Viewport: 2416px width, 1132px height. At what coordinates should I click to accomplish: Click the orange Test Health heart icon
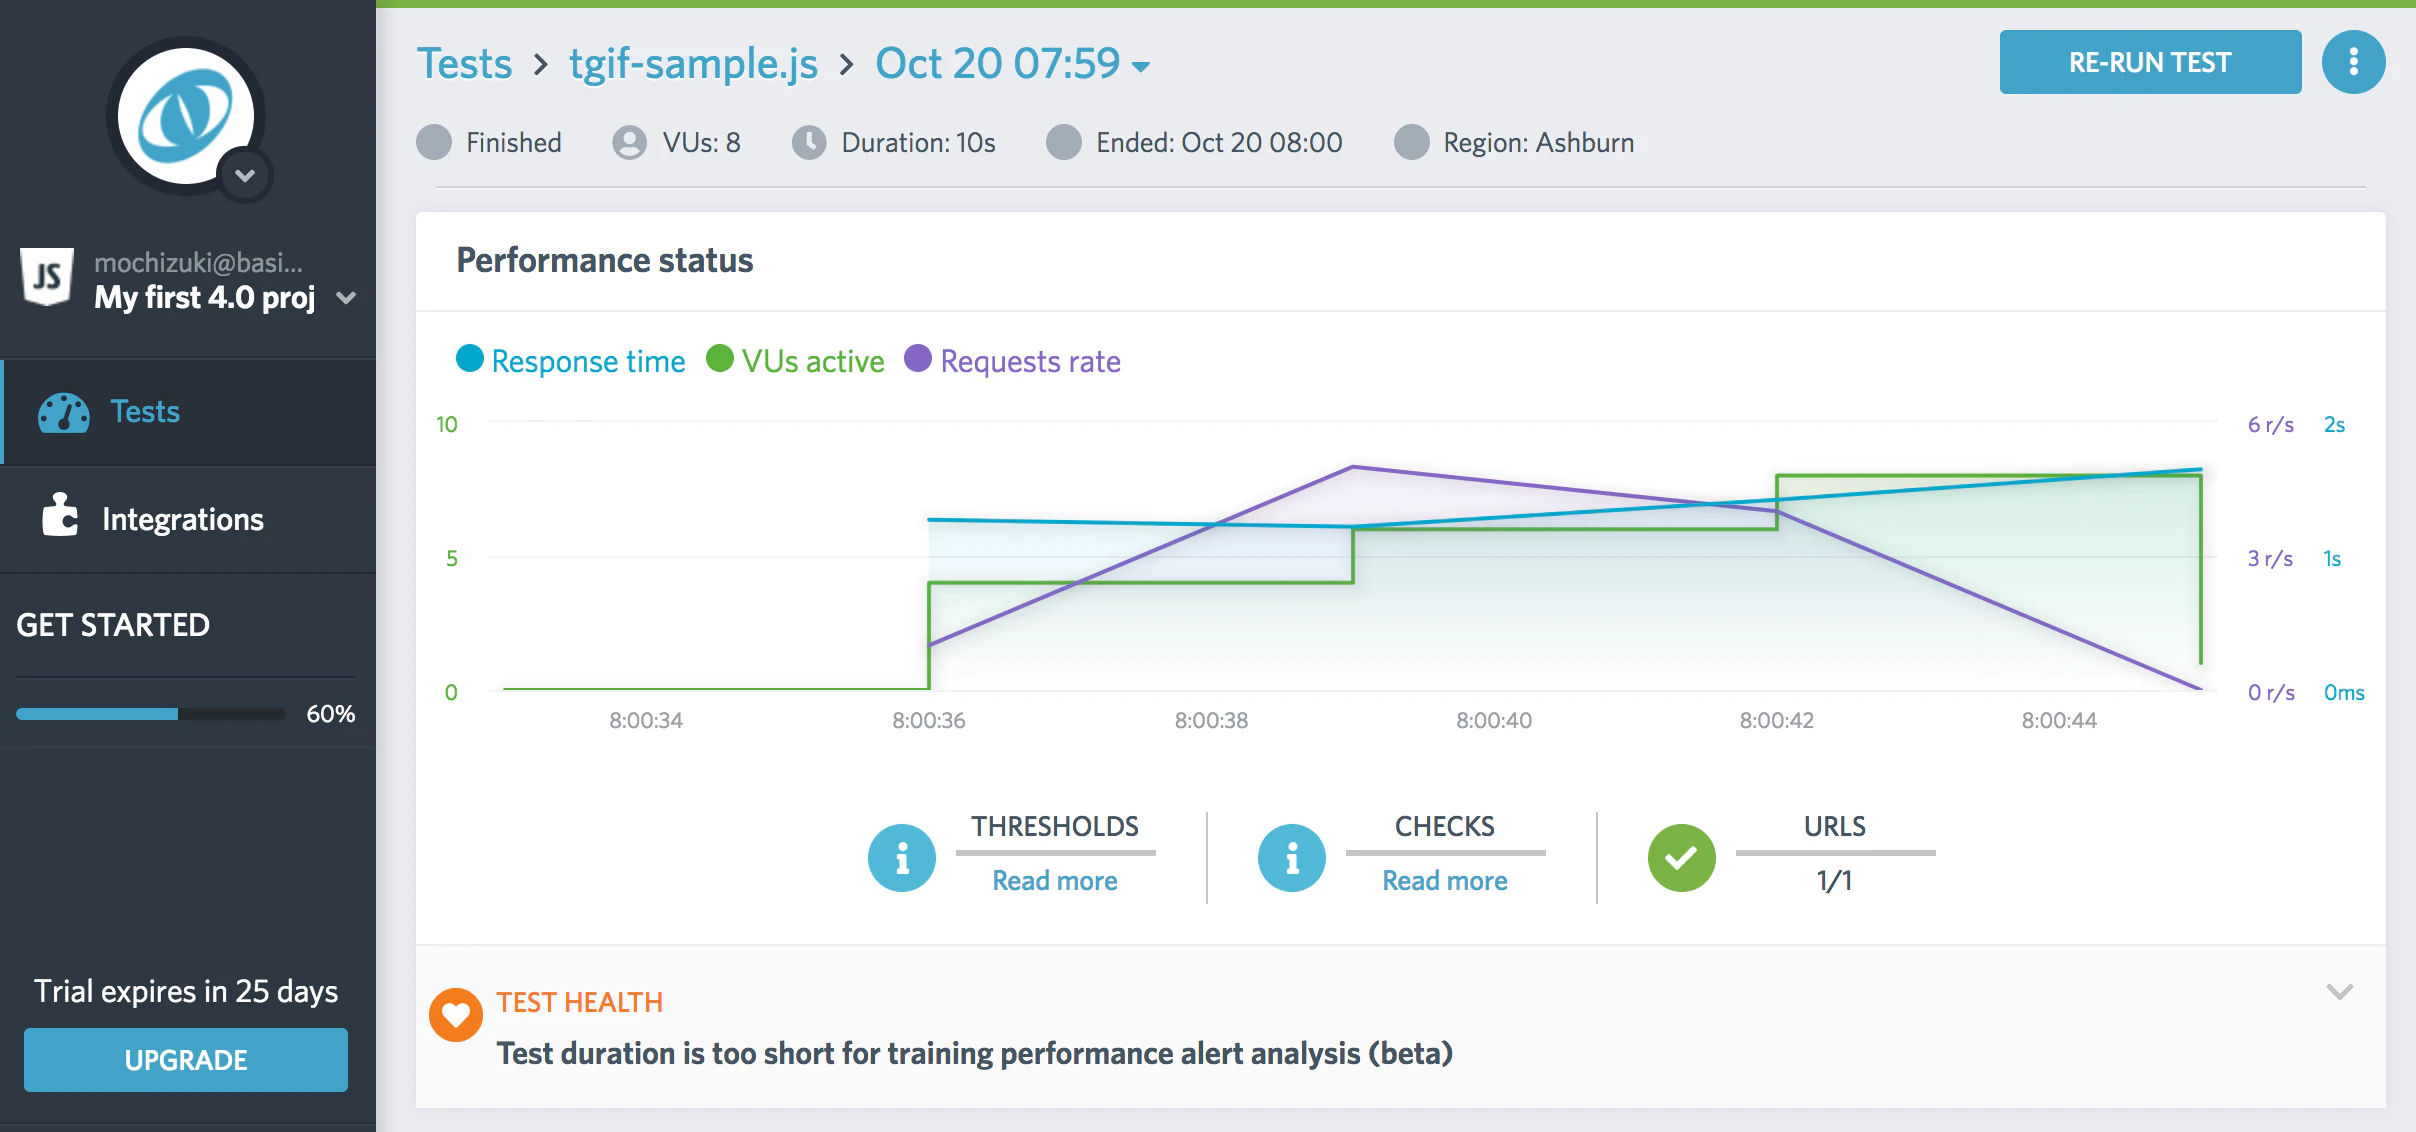pyautogui.click(x=456, y=1015)
